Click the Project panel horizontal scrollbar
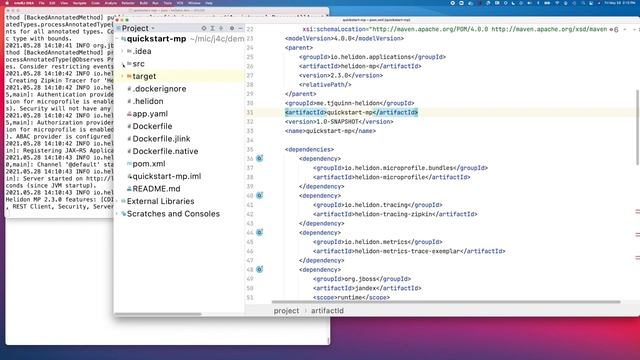This screenshot has height=360, width=640. 158,314
